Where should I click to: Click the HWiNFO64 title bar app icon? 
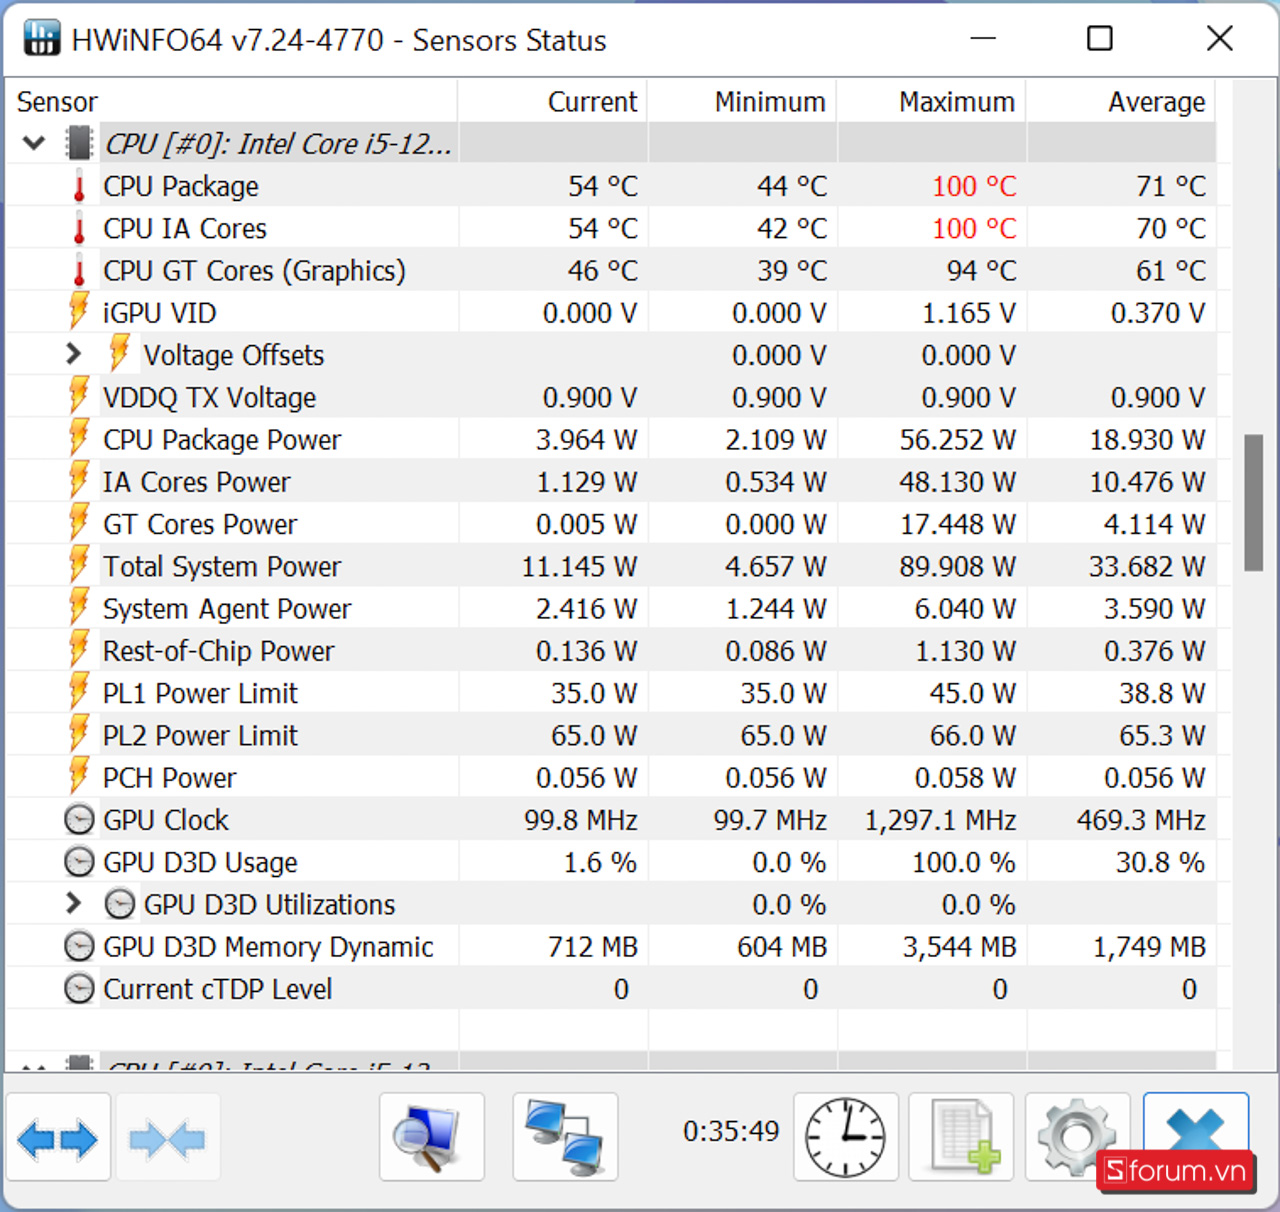tap(42, 39)
